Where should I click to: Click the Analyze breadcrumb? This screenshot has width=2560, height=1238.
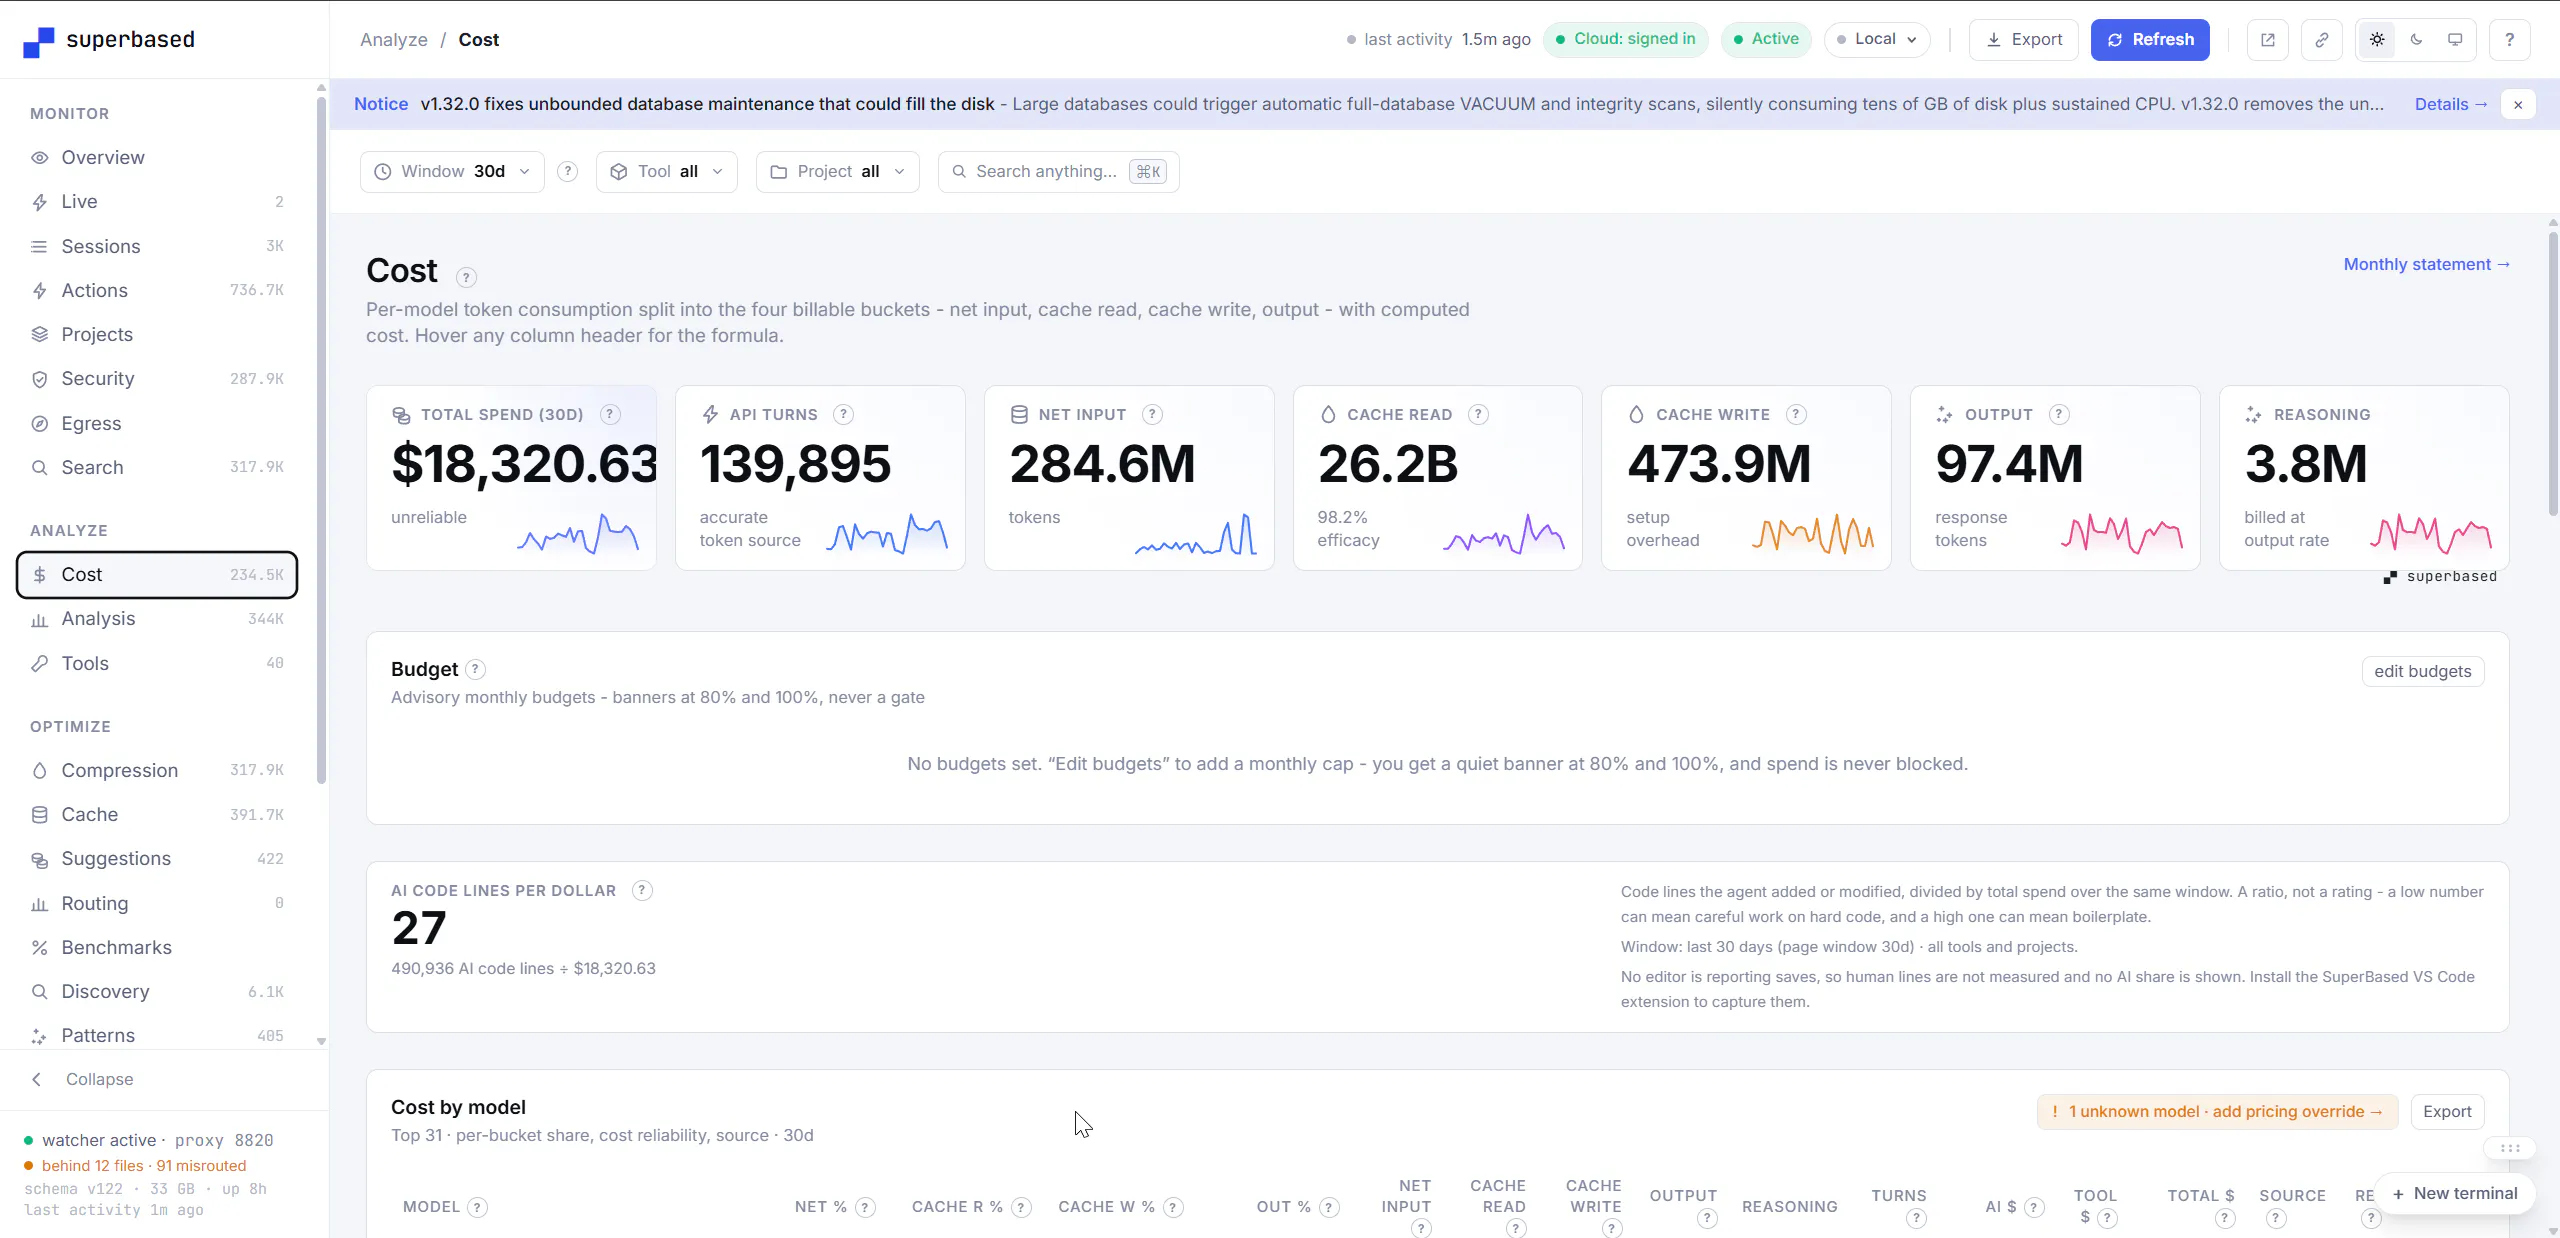coord(393,40)
